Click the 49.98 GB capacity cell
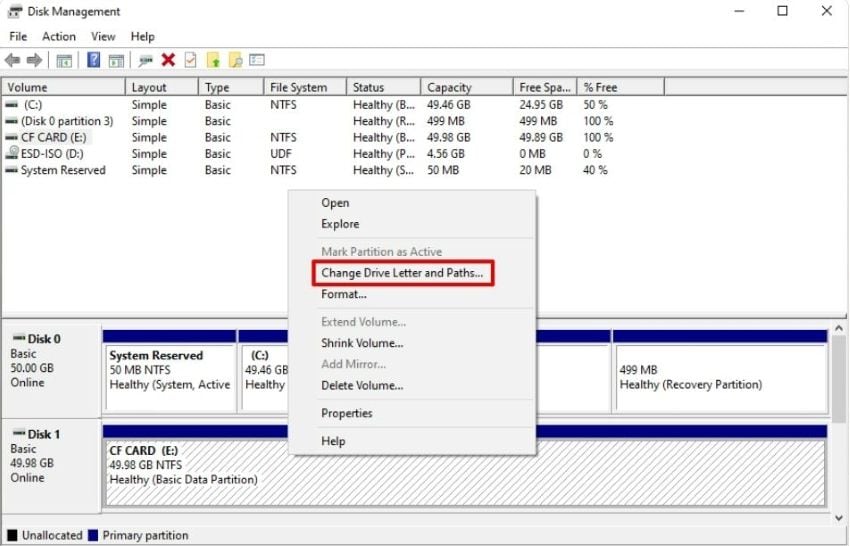850x546 pixels. 449,137
